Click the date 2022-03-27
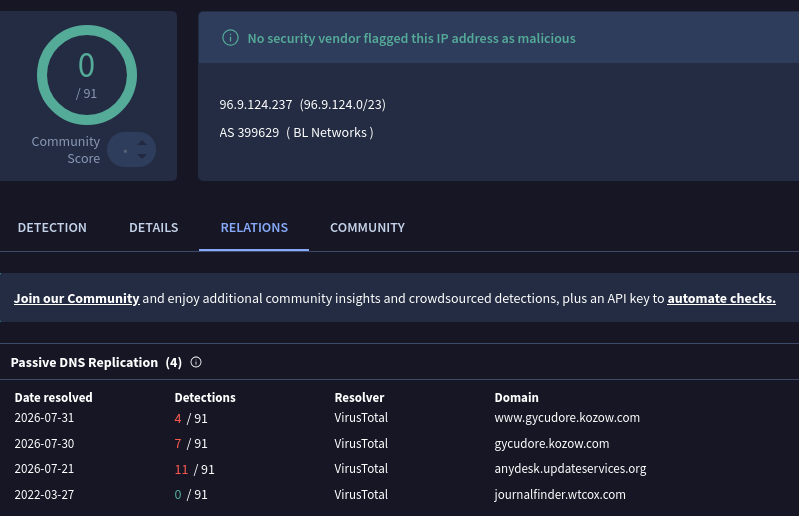 click(44, 495)
